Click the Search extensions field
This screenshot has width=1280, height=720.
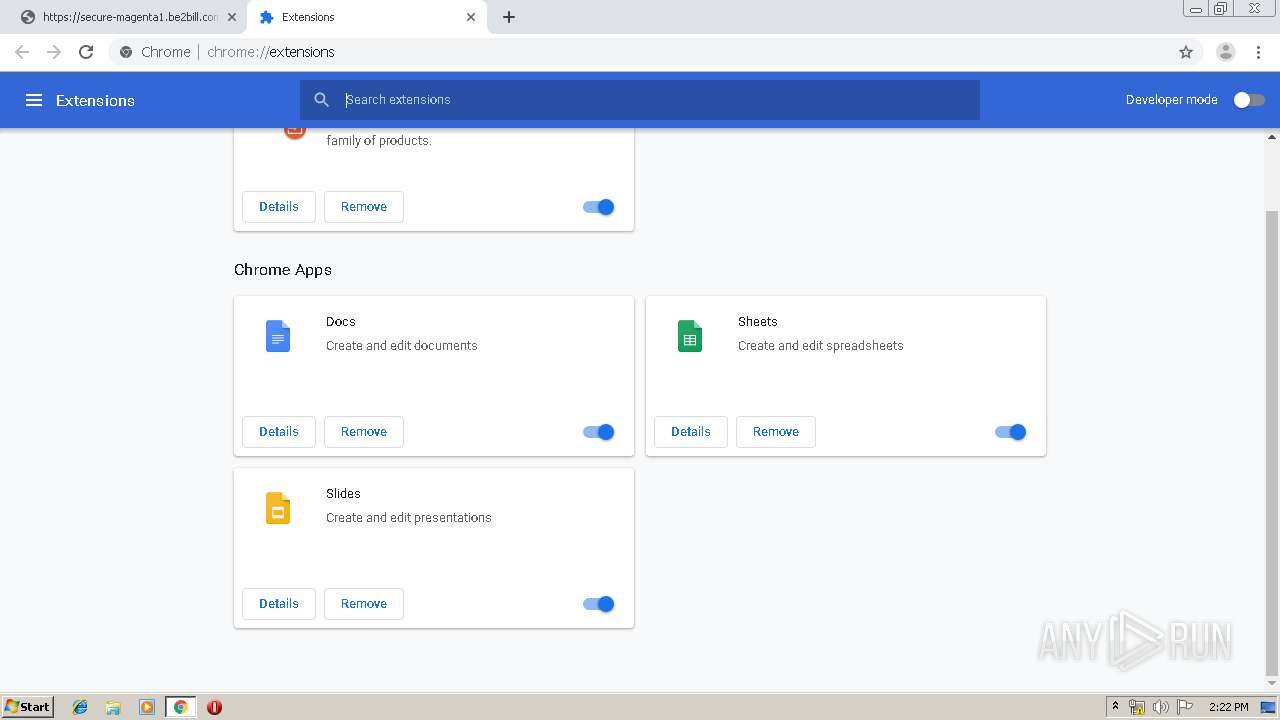[x=640, y=100]
